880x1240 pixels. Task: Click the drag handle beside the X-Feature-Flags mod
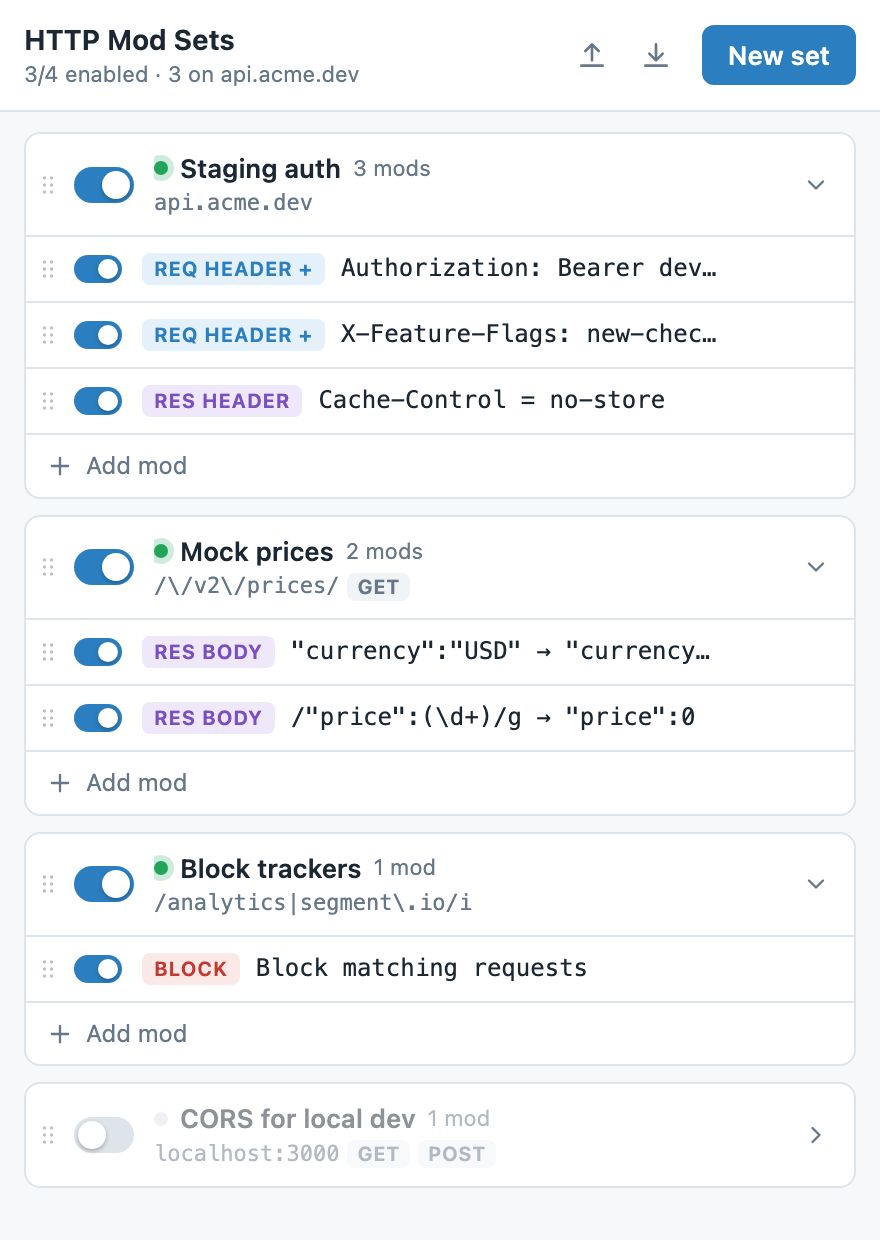coord(48,335)
